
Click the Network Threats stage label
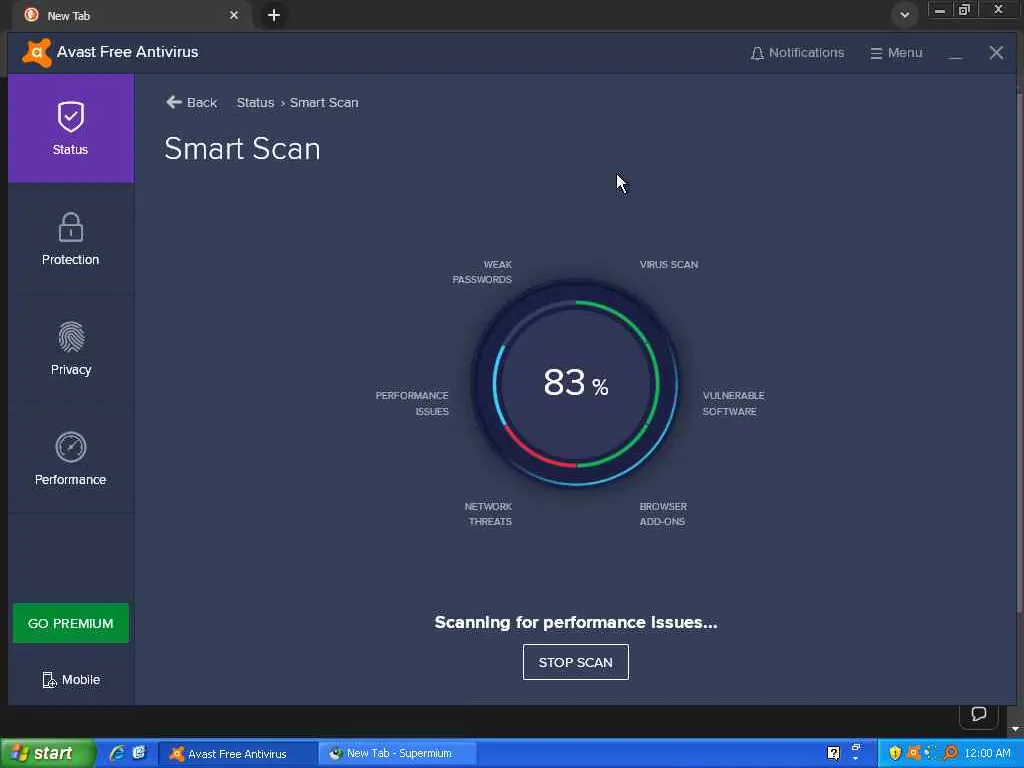pyautogui.click(x=488, y=514)
